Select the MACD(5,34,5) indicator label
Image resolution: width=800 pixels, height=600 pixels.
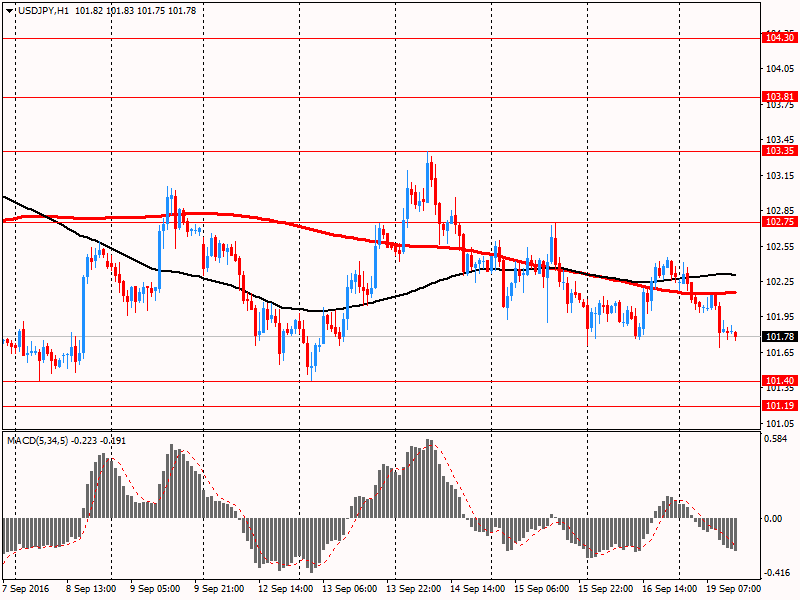[37, 440]
